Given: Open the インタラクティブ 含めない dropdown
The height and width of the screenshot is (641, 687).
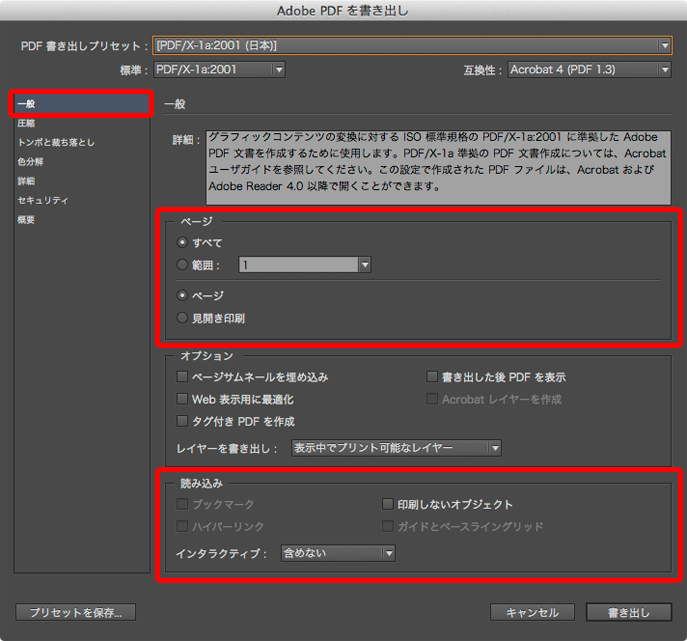Looking at the screenshot, I should pos(338,553).
